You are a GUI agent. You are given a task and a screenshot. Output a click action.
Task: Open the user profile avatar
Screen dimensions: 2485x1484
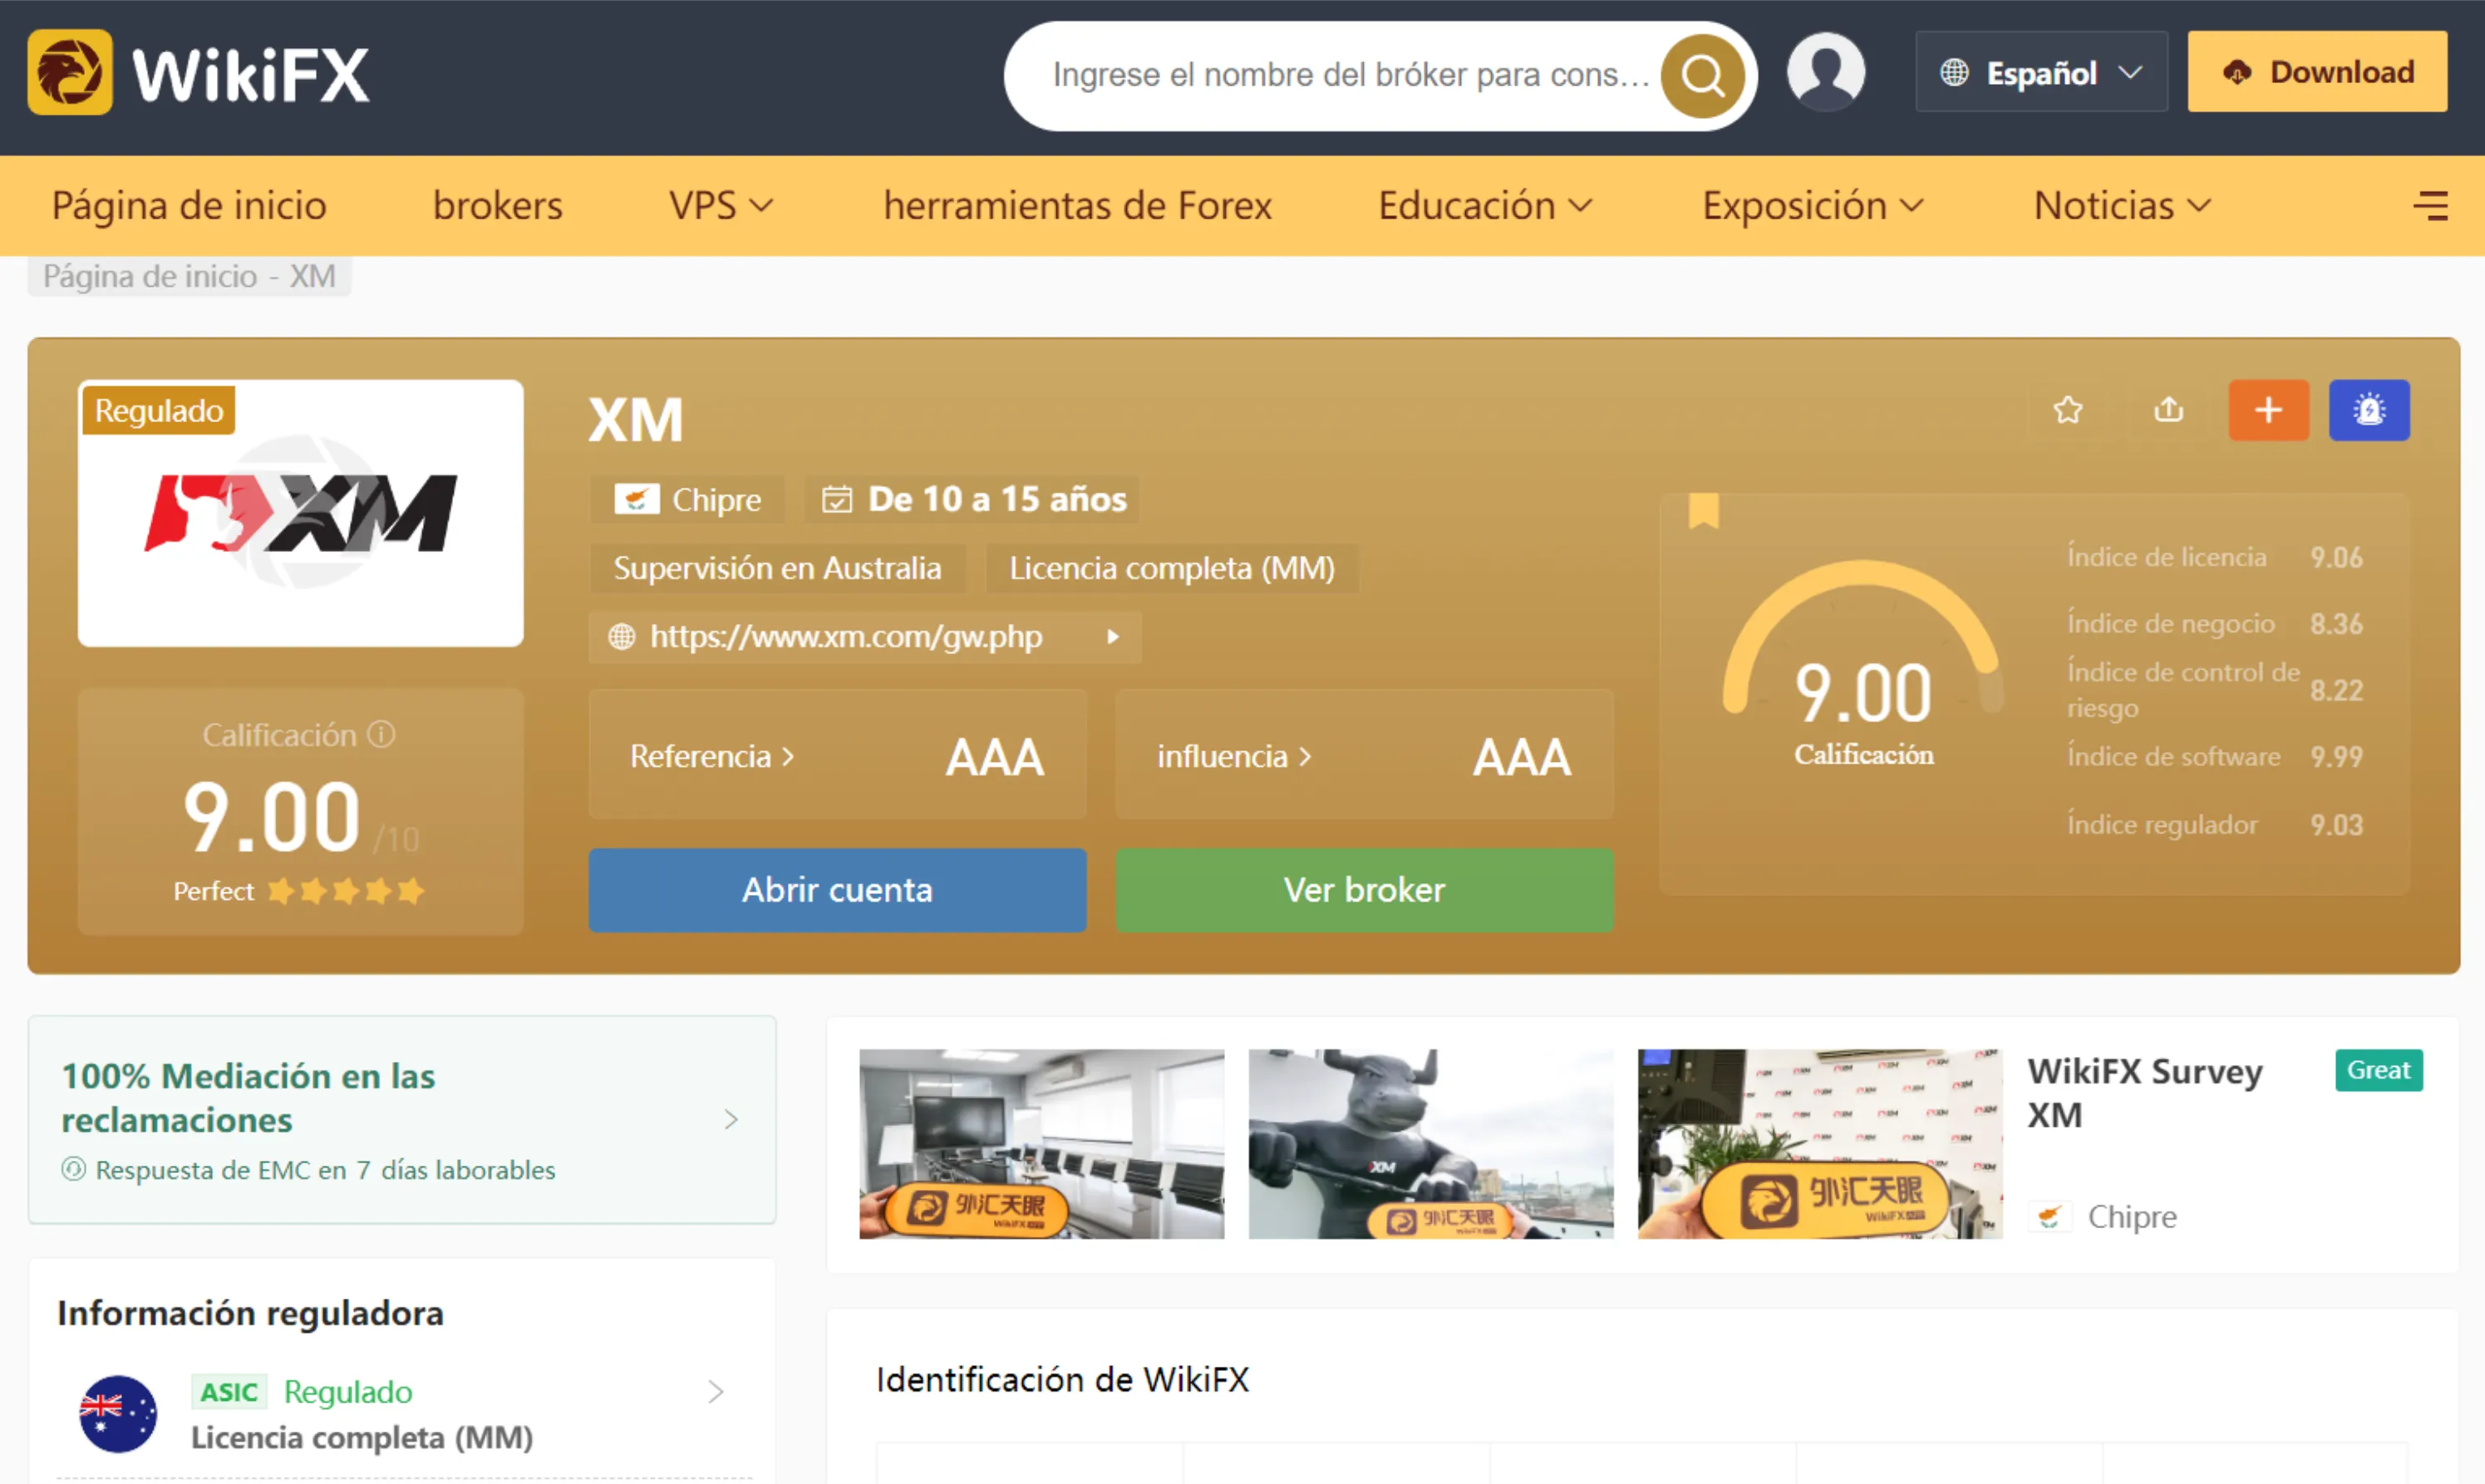[x=1826, y=71]
